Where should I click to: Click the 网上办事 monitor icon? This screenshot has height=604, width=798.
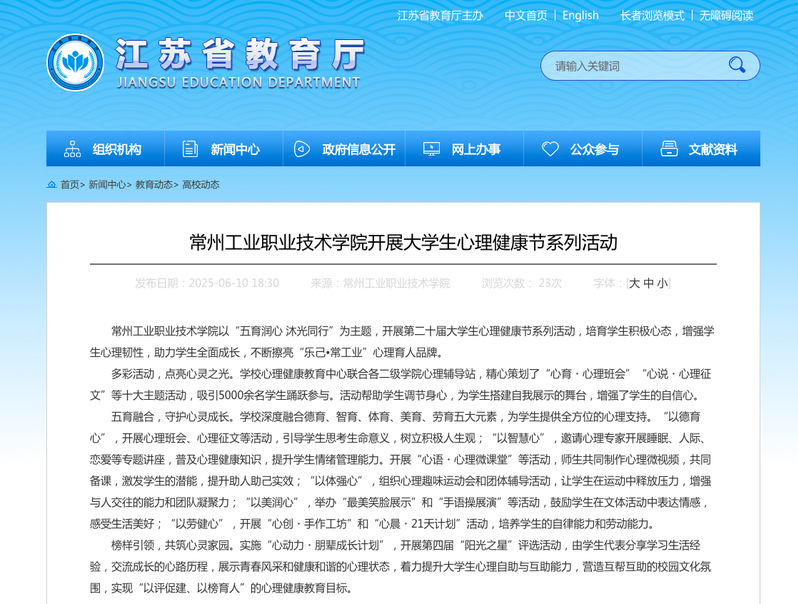pos(431,149)
